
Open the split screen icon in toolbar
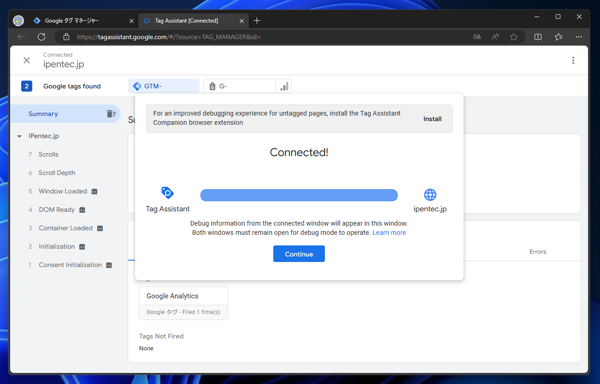538,37
